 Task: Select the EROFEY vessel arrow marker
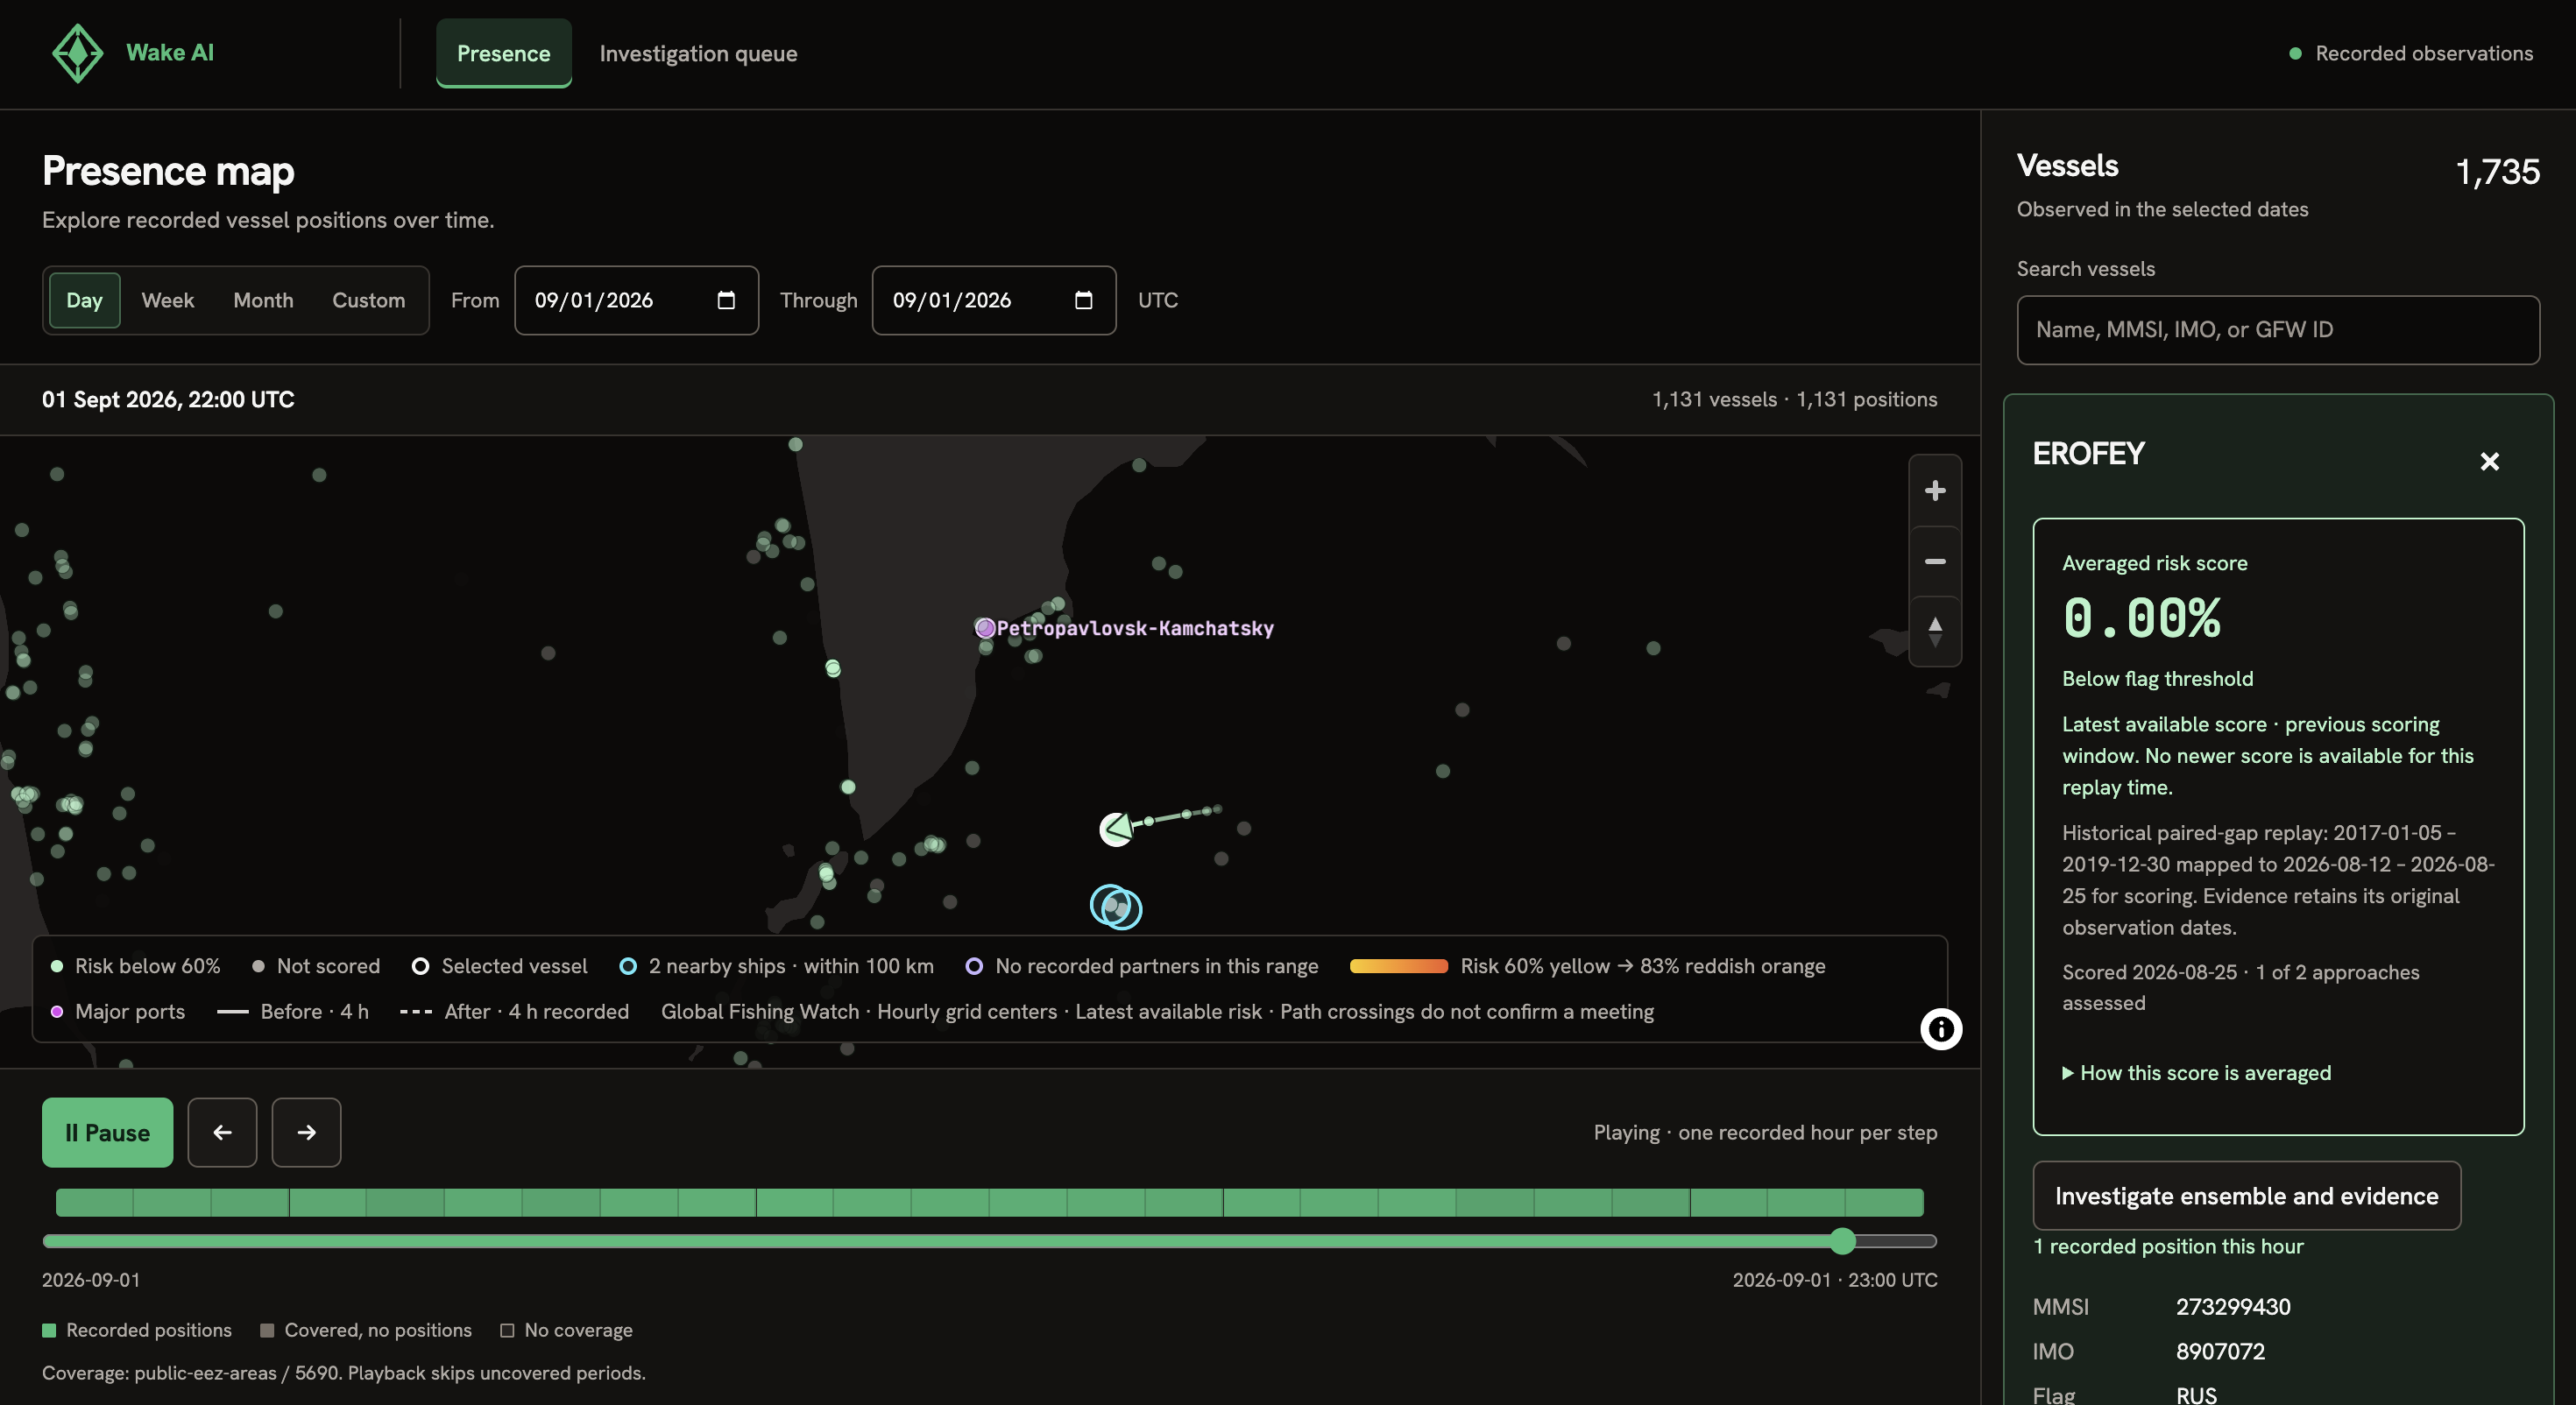pos(1116,829)
